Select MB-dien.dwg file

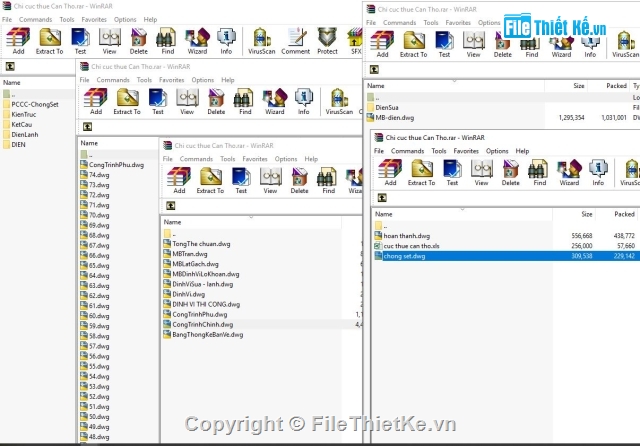[x=390, y=118]
